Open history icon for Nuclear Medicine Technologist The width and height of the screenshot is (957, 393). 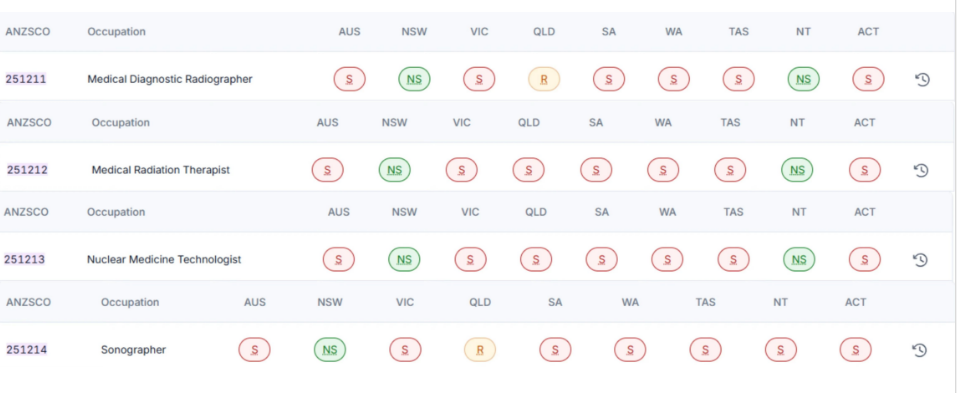pyautogui.click(x=920, y=260)
